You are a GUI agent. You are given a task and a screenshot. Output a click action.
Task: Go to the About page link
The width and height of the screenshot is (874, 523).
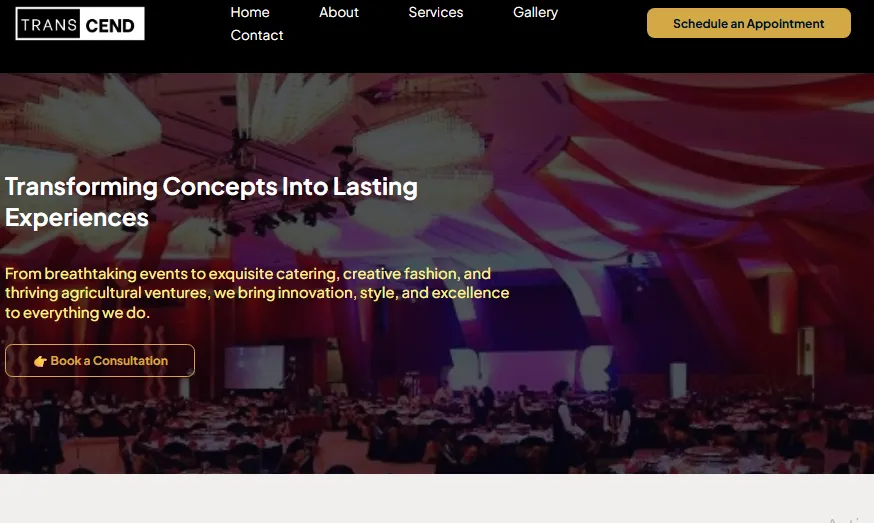(339, 12)
